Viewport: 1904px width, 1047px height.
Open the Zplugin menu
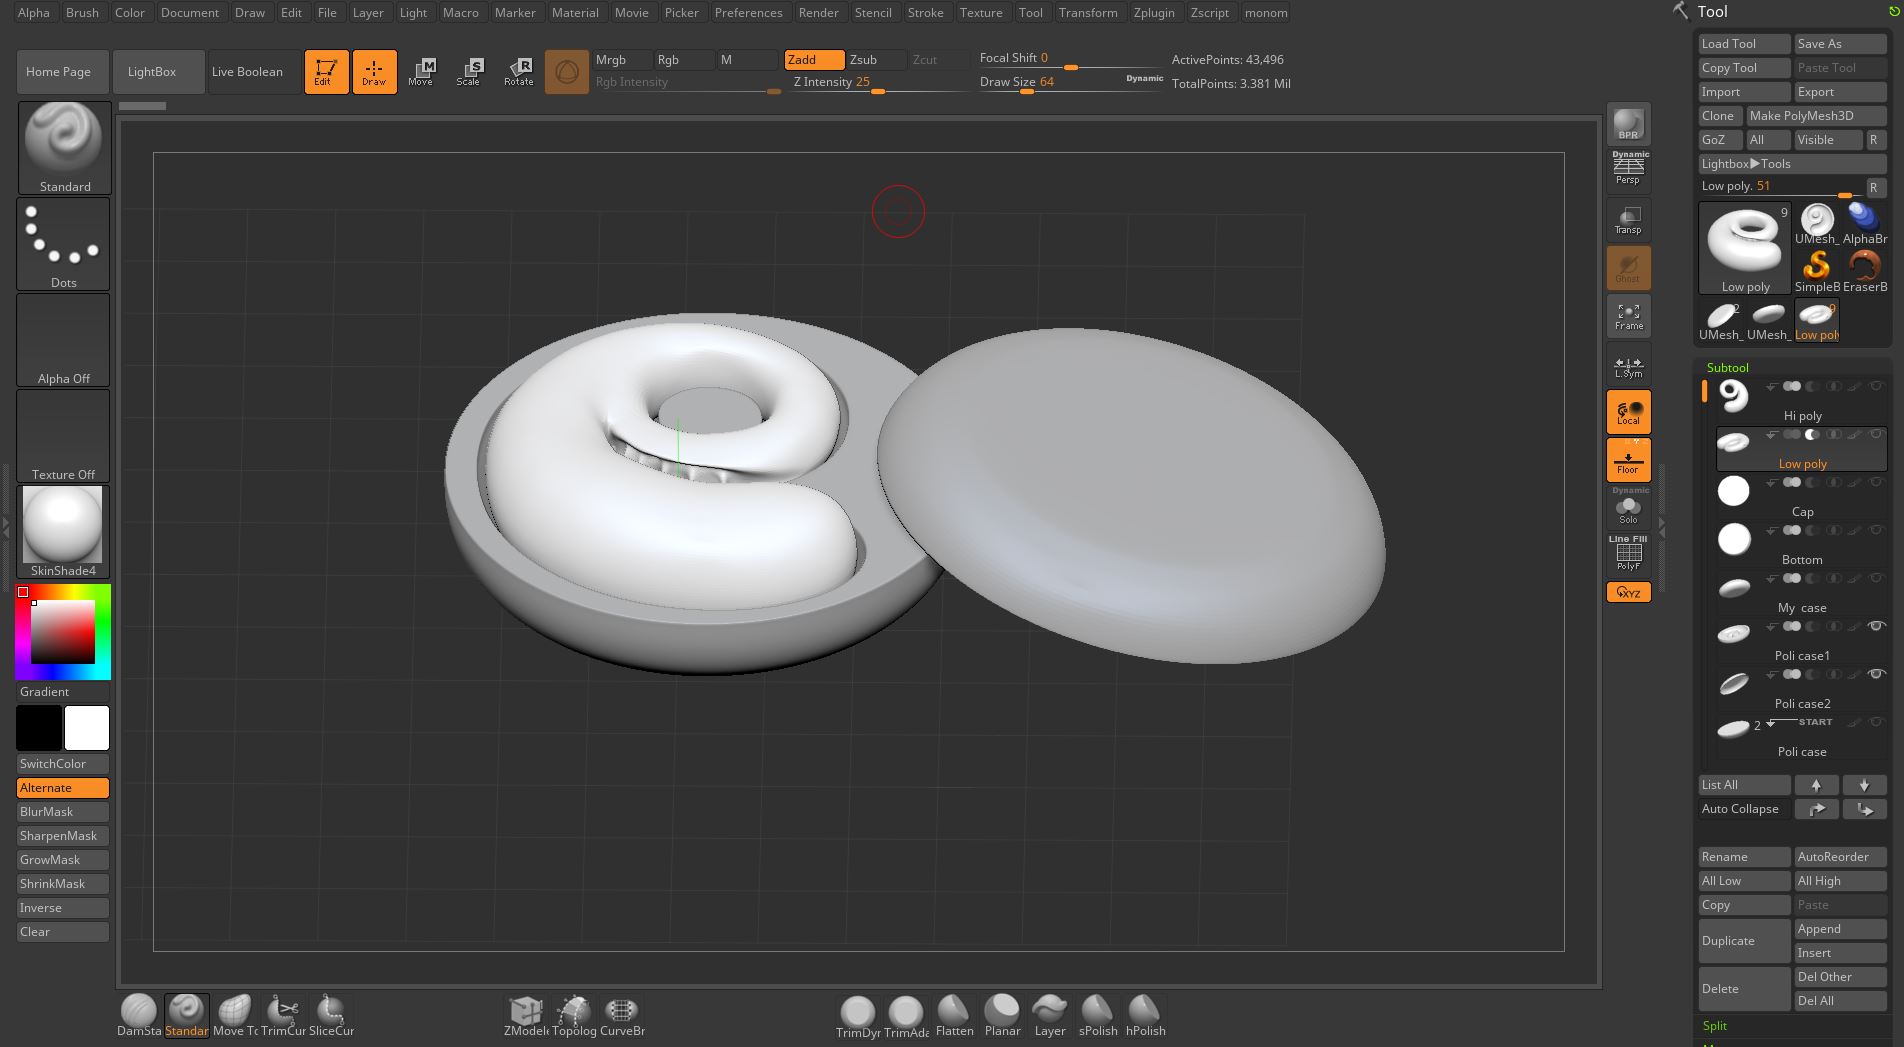[1153, 13]
